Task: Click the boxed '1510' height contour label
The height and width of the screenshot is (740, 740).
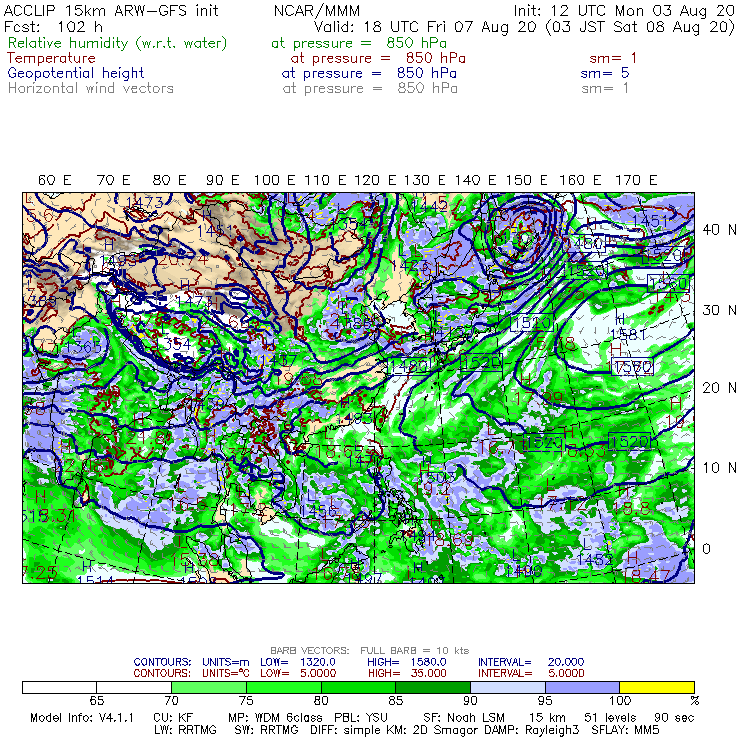Action: click(531, 323)
